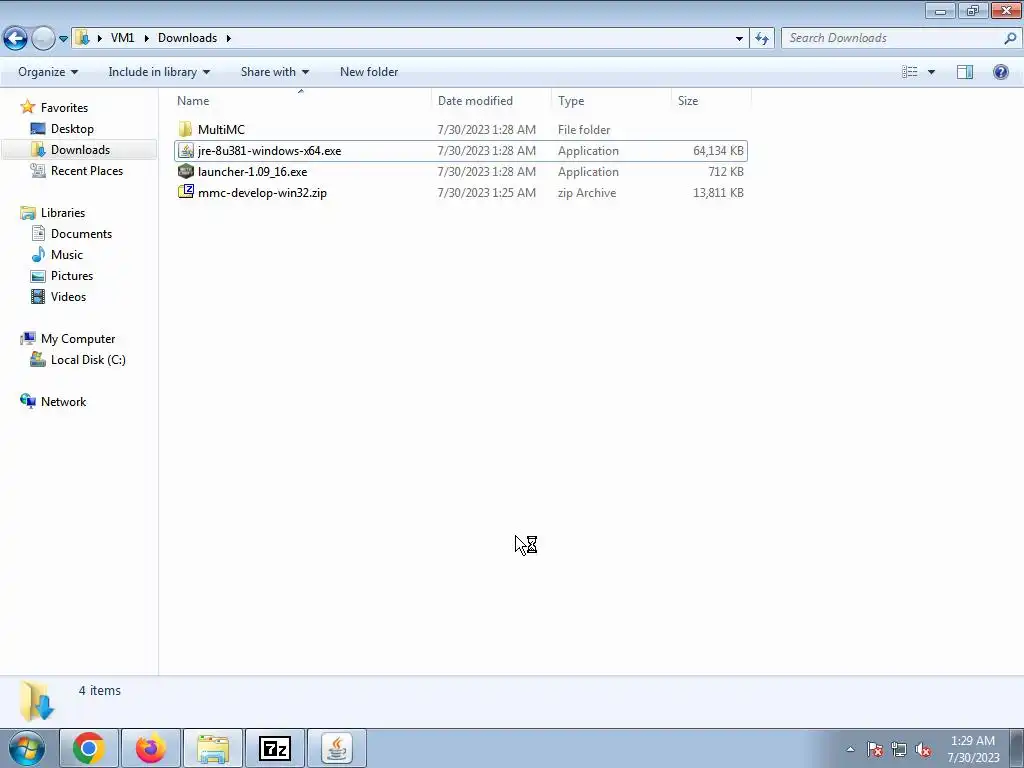Select Libraries in navigation pane

[63, 213]
